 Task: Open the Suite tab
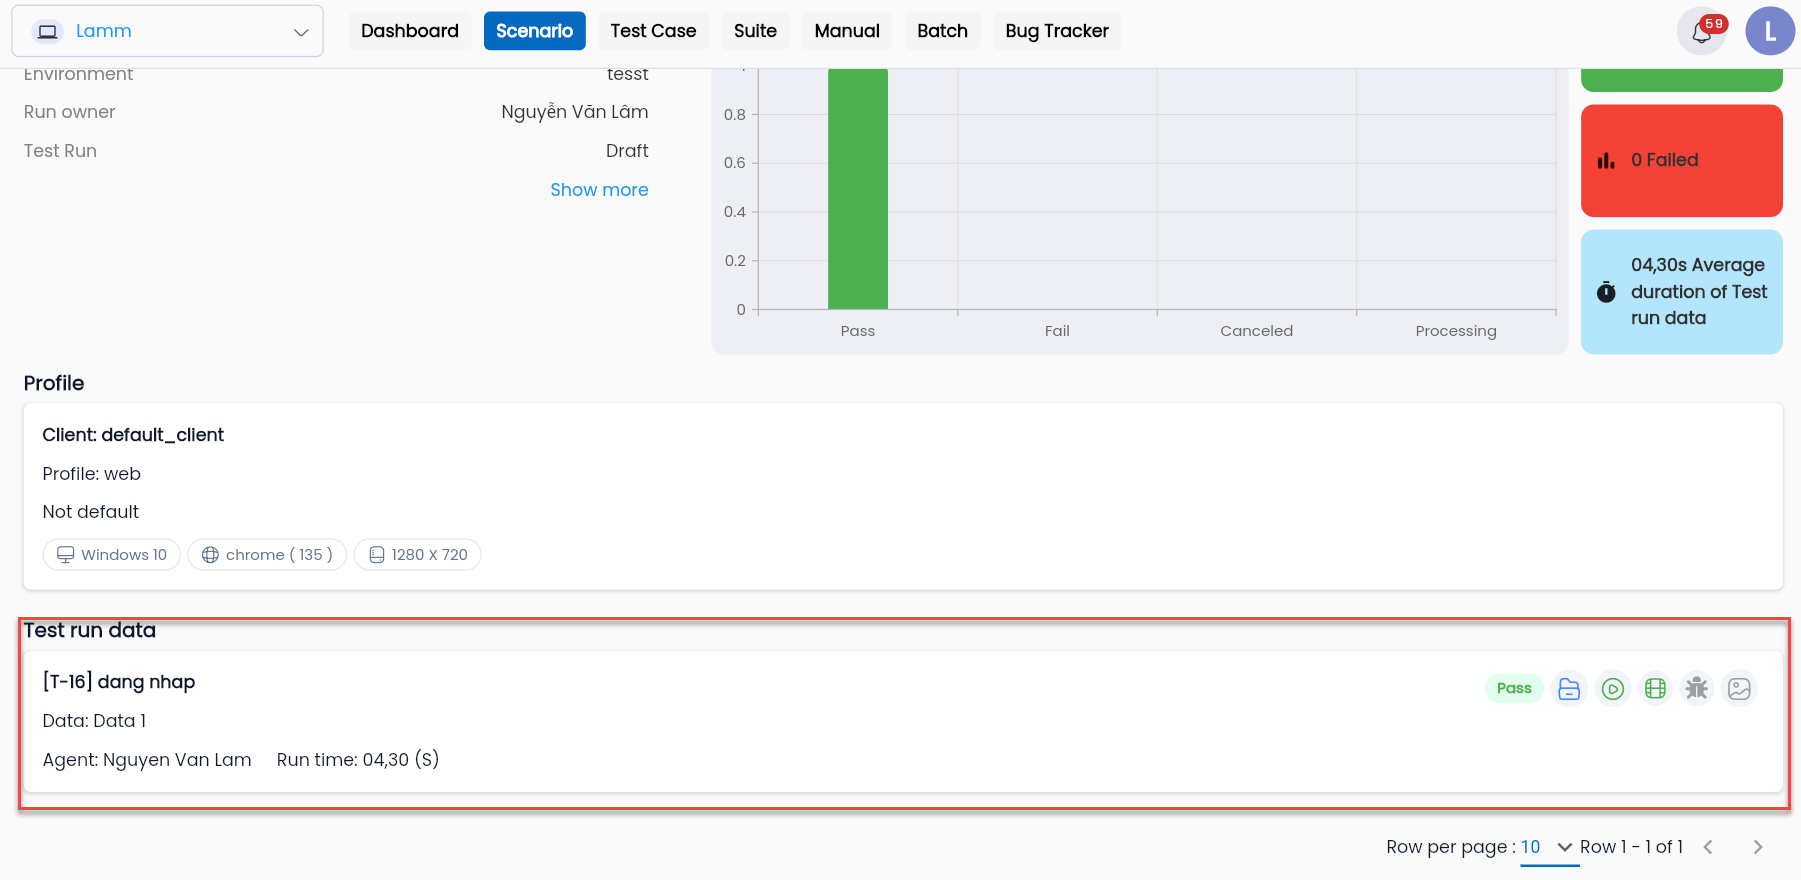click(755, 31)
